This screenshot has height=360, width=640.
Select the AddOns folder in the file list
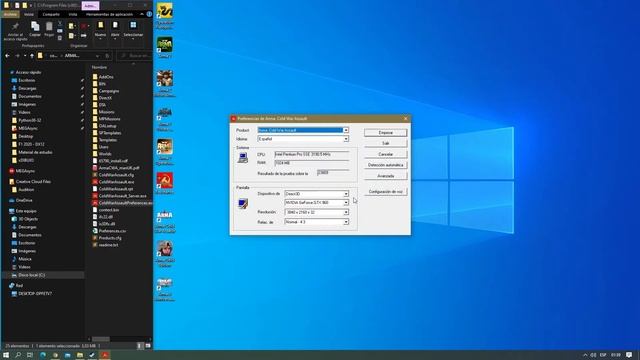[106, 77]
